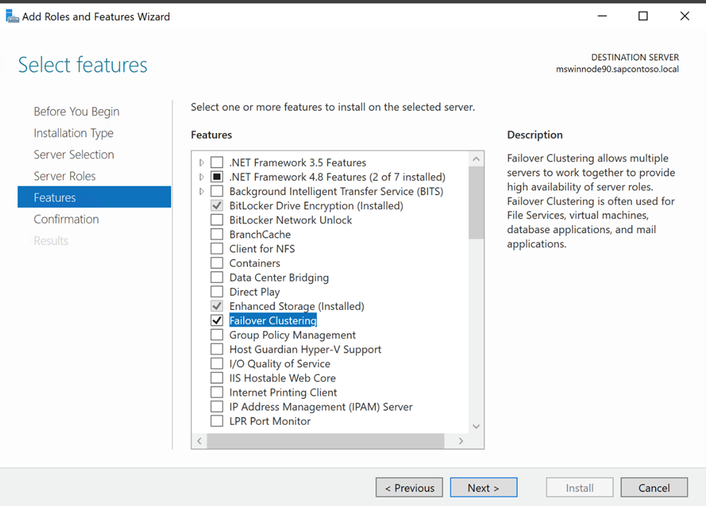Click the Add Roles and Features Wizard title icon
The image size is (706, 506).
(x=12, y=17)
